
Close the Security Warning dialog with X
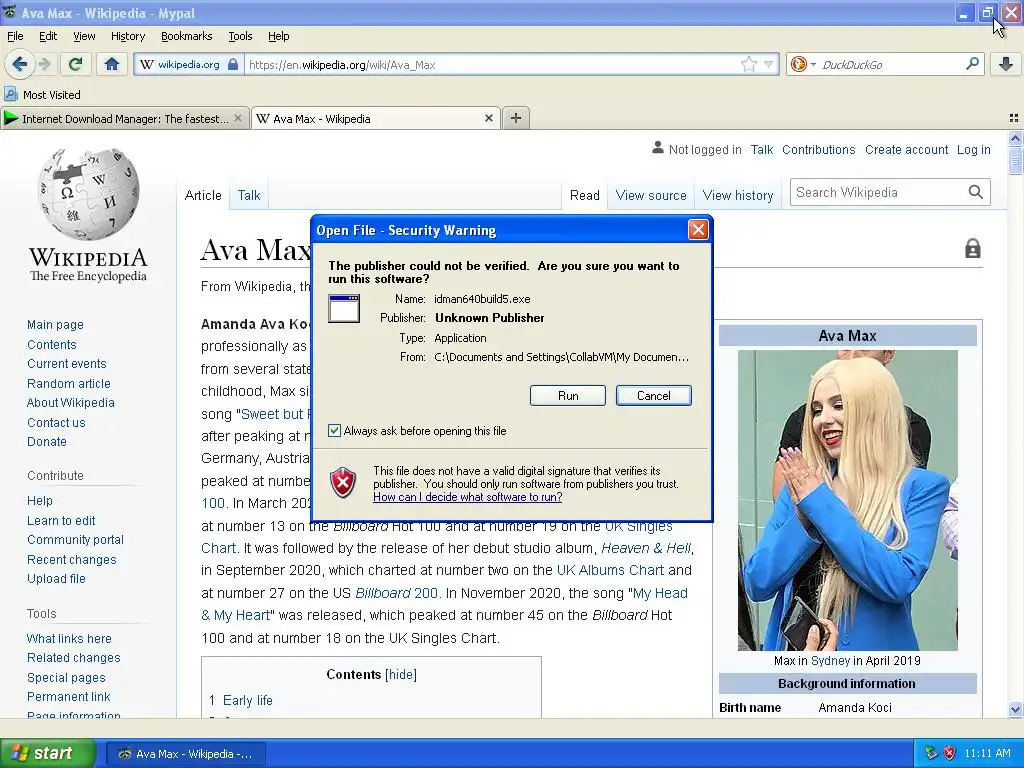click(698, 229)
